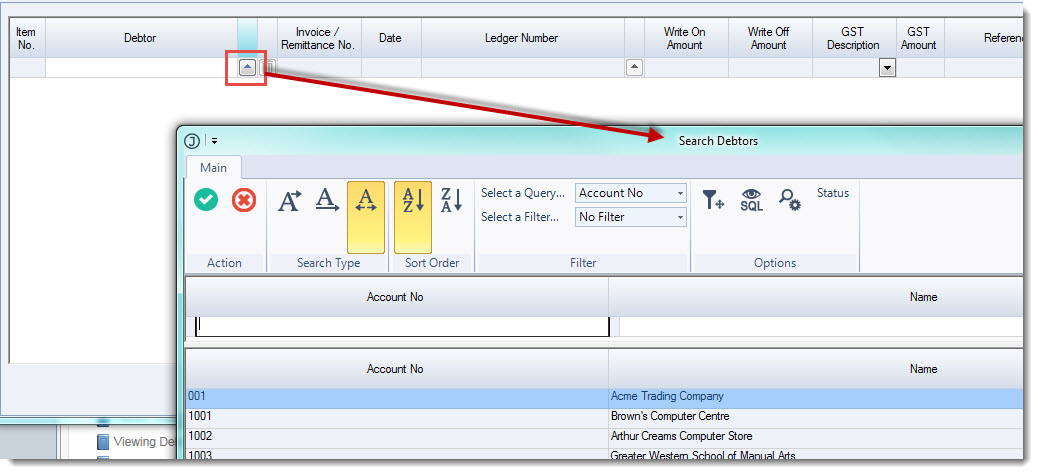1038x474 pixels.
Task: Open the Select a Query combo box
Action: tap(631, 193)
